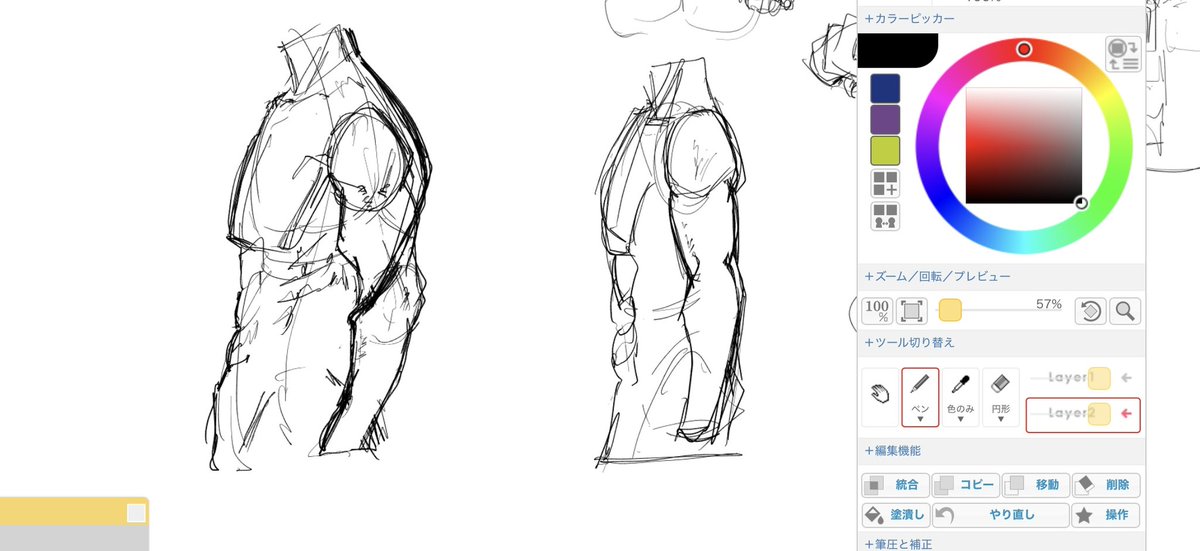
Task: Collapse the 編集機能 section header
Action: tap(1001, 451)
